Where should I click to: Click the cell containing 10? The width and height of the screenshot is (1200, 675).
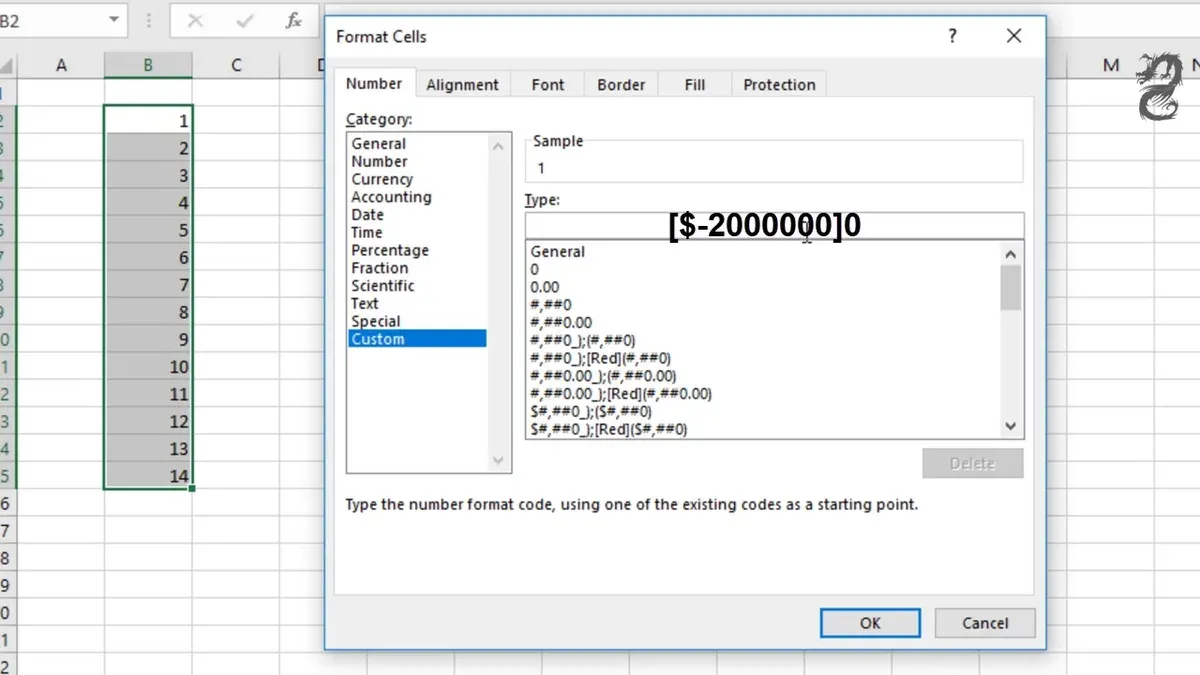[148, 367]
